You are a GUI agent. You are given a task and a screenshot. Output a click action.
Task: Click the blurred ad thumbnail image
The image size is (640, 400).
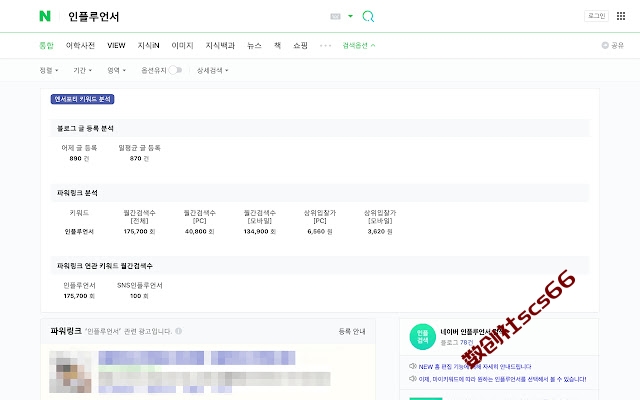70,371
